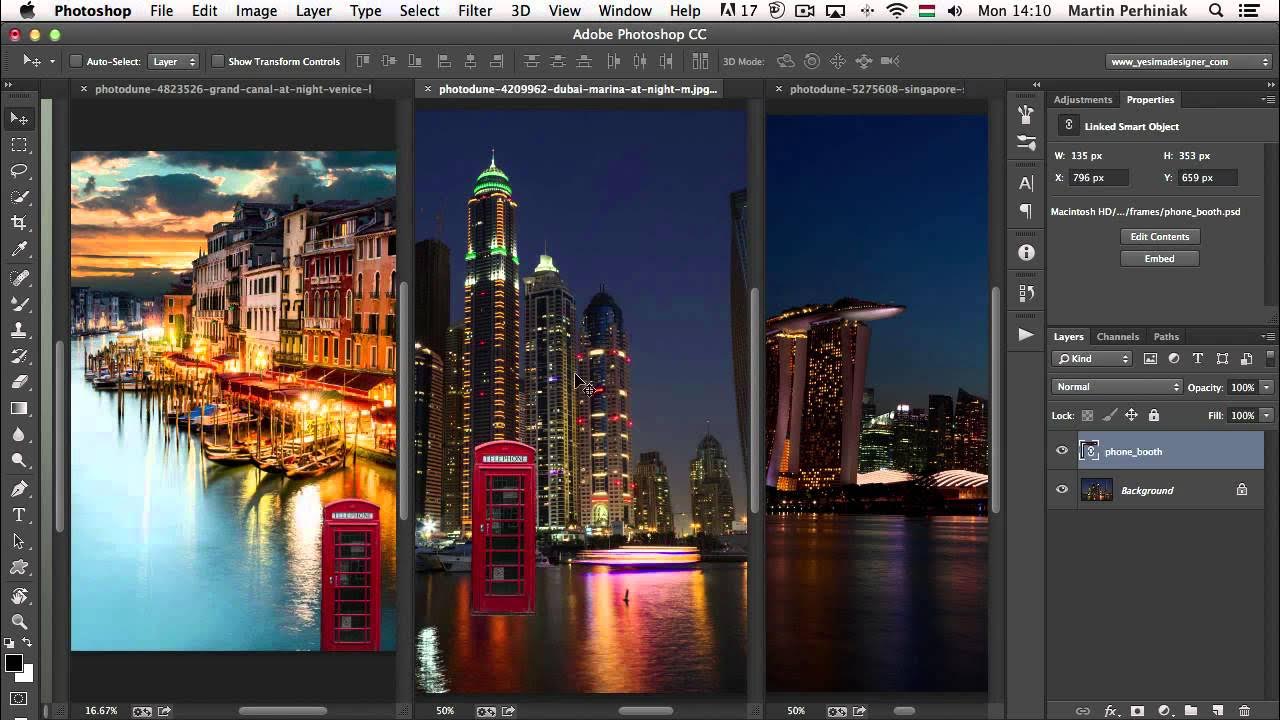Click the foreground color swatch
The image size is (1280, 720).
click(13, 663)
